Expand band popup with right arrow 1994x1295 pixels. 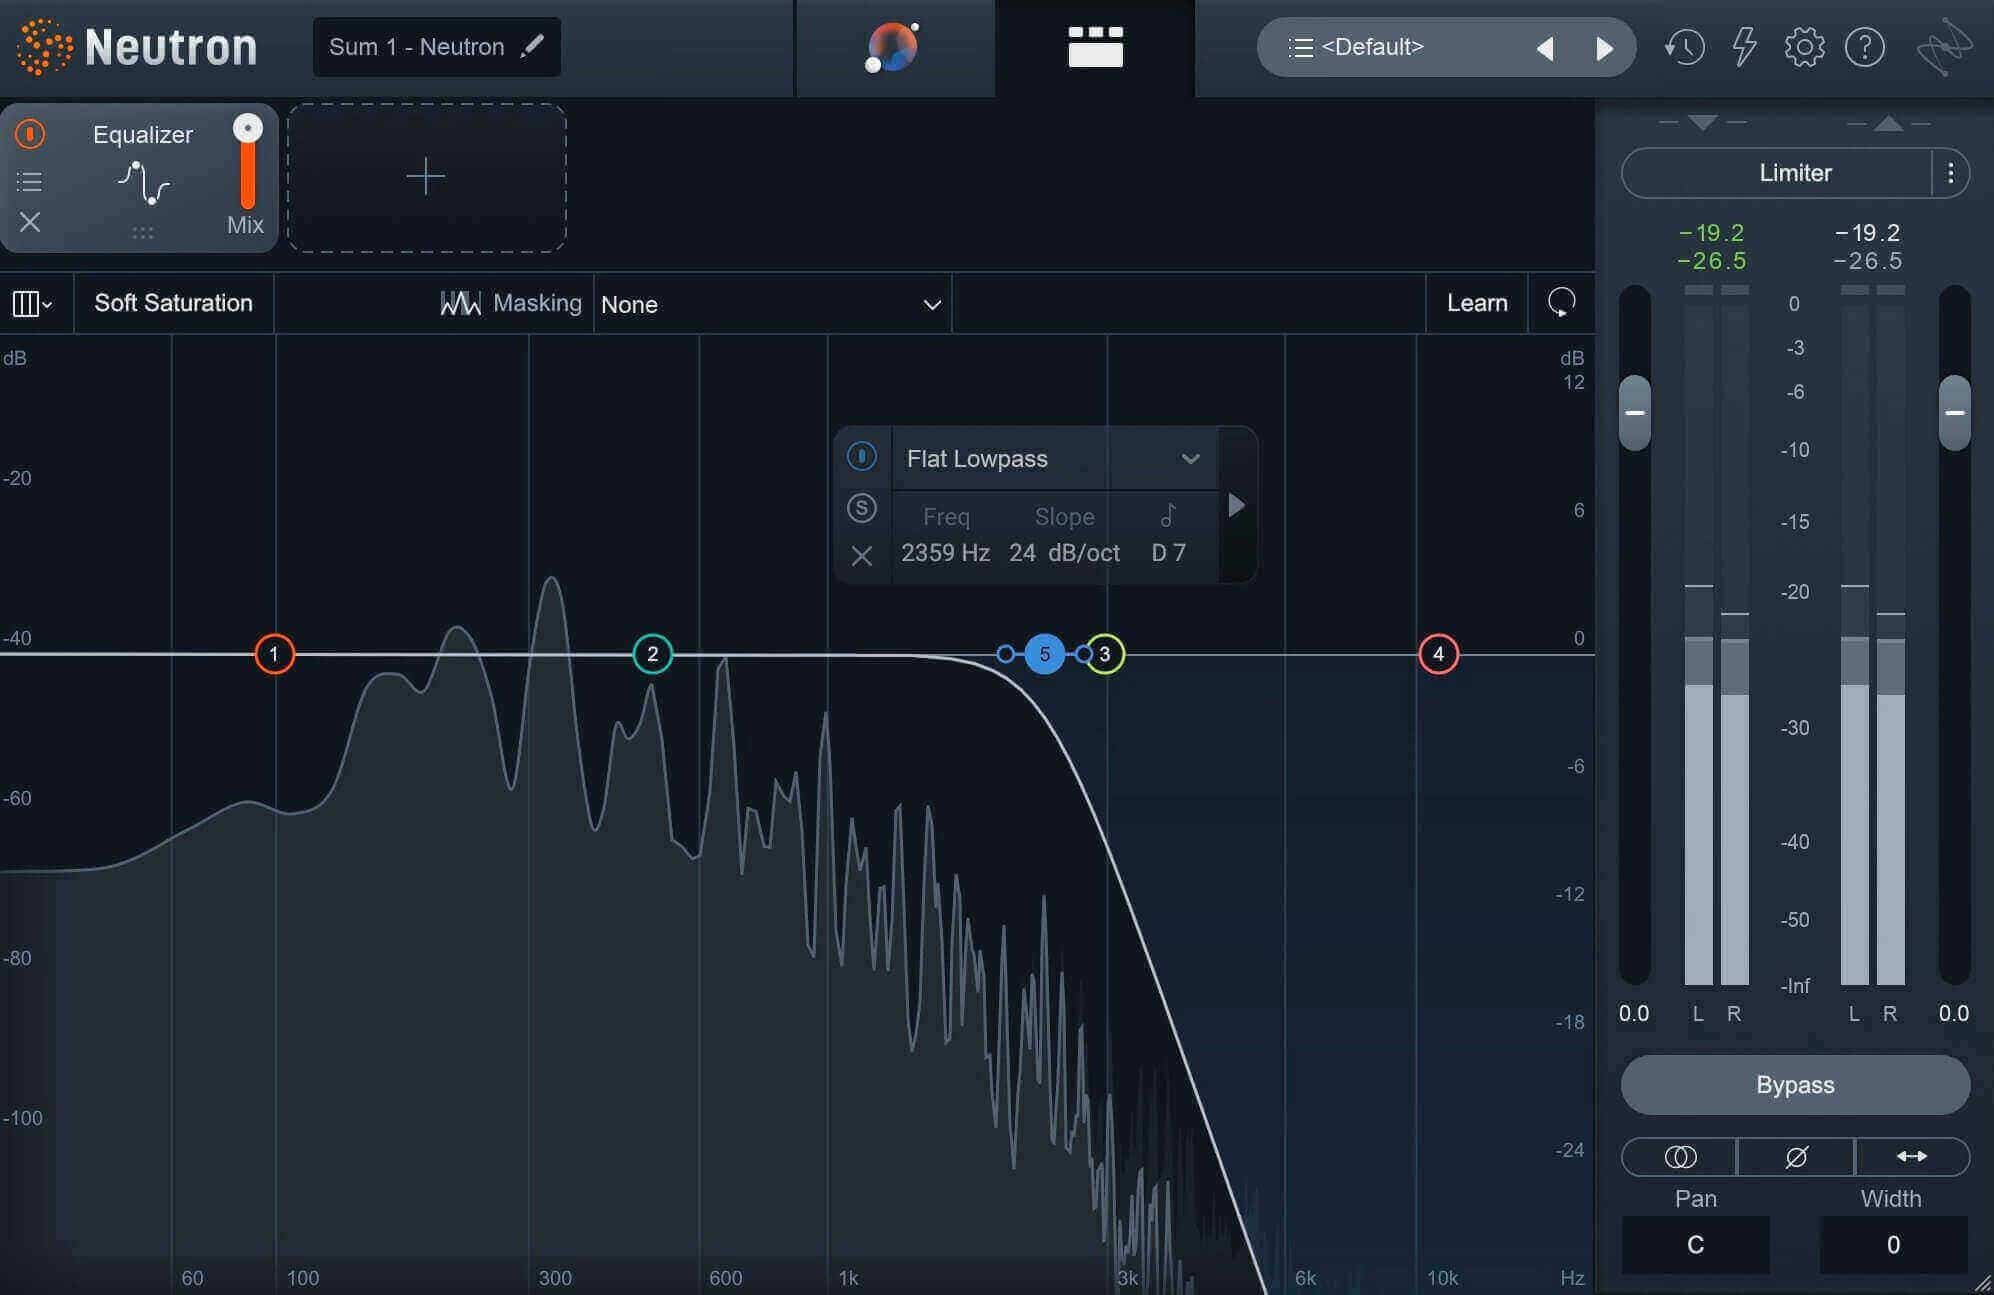click(x=1237, y=505)
